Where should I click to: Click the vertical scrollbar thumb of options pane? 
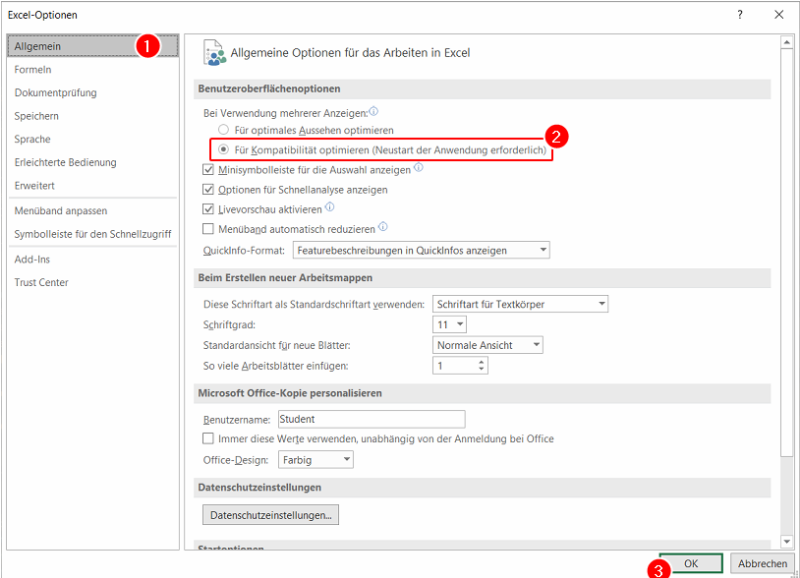click(x=787, y=254)
